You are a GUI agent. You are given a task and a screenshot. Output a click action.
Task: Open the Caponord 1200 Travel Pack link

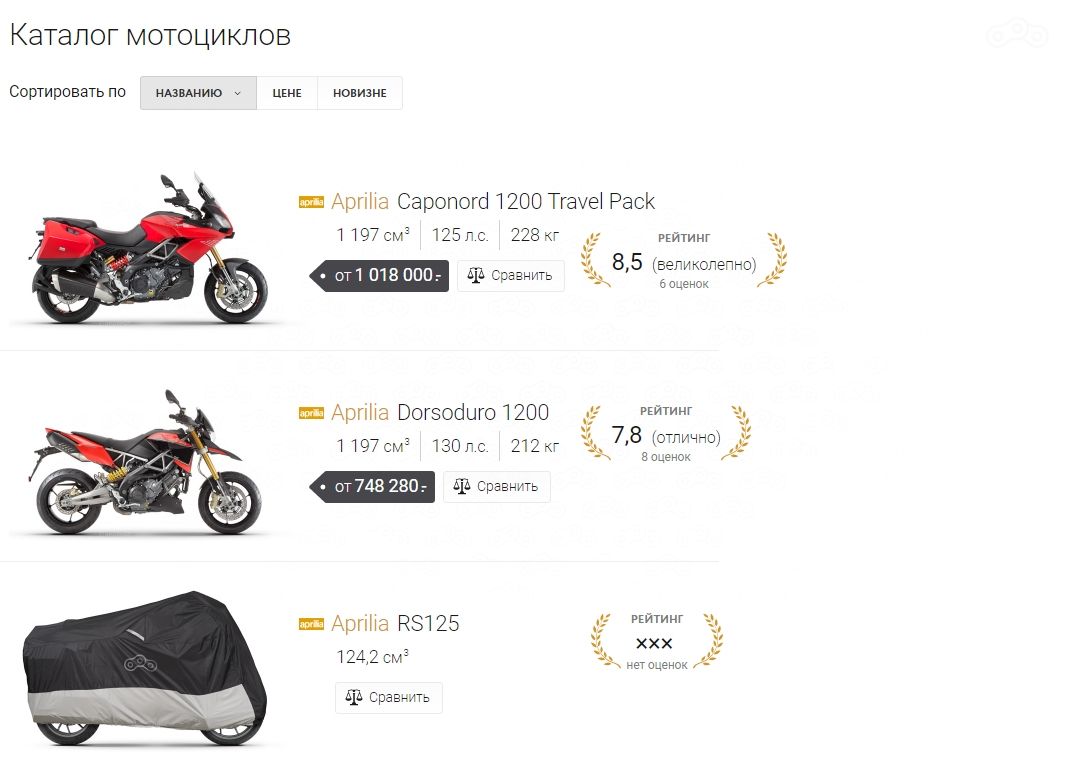tap(526, 202)
